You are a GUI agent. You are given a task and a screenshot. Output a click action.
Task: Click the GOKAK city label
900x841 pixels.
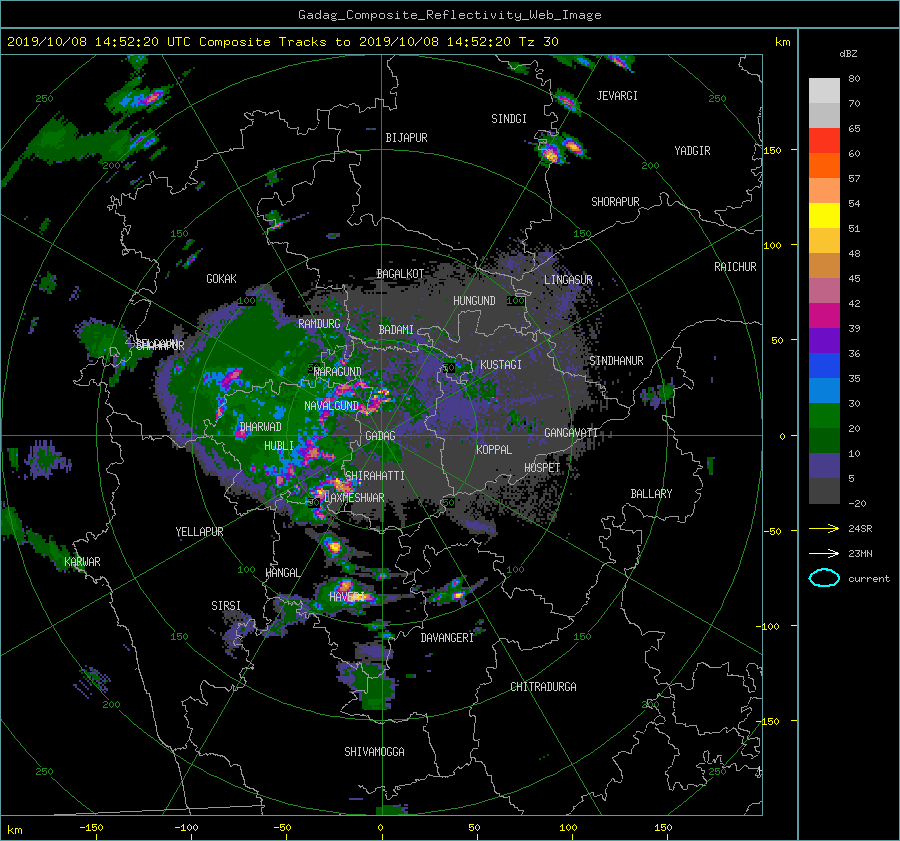tap(221, 279)
